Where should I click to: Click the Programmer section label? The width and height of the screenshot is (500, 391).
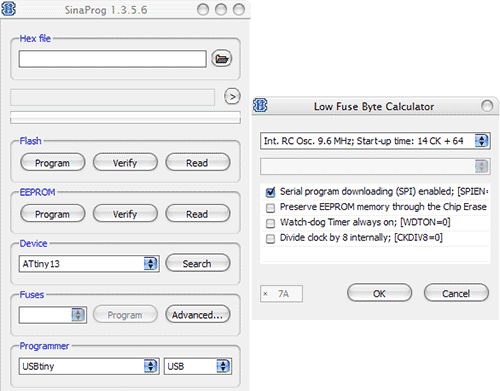point(44,346)
